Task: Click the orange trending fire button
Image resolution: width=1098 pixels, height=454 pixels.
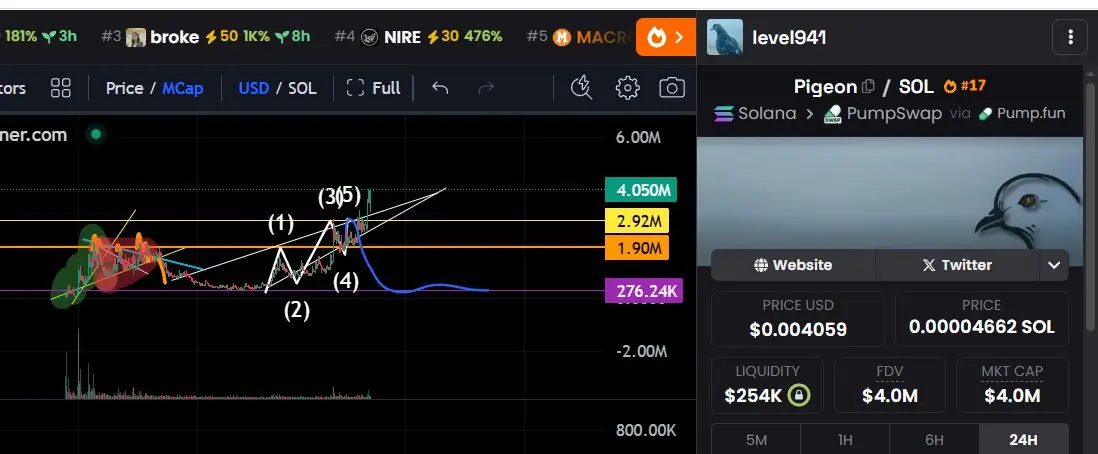Action: pos(666,37)
